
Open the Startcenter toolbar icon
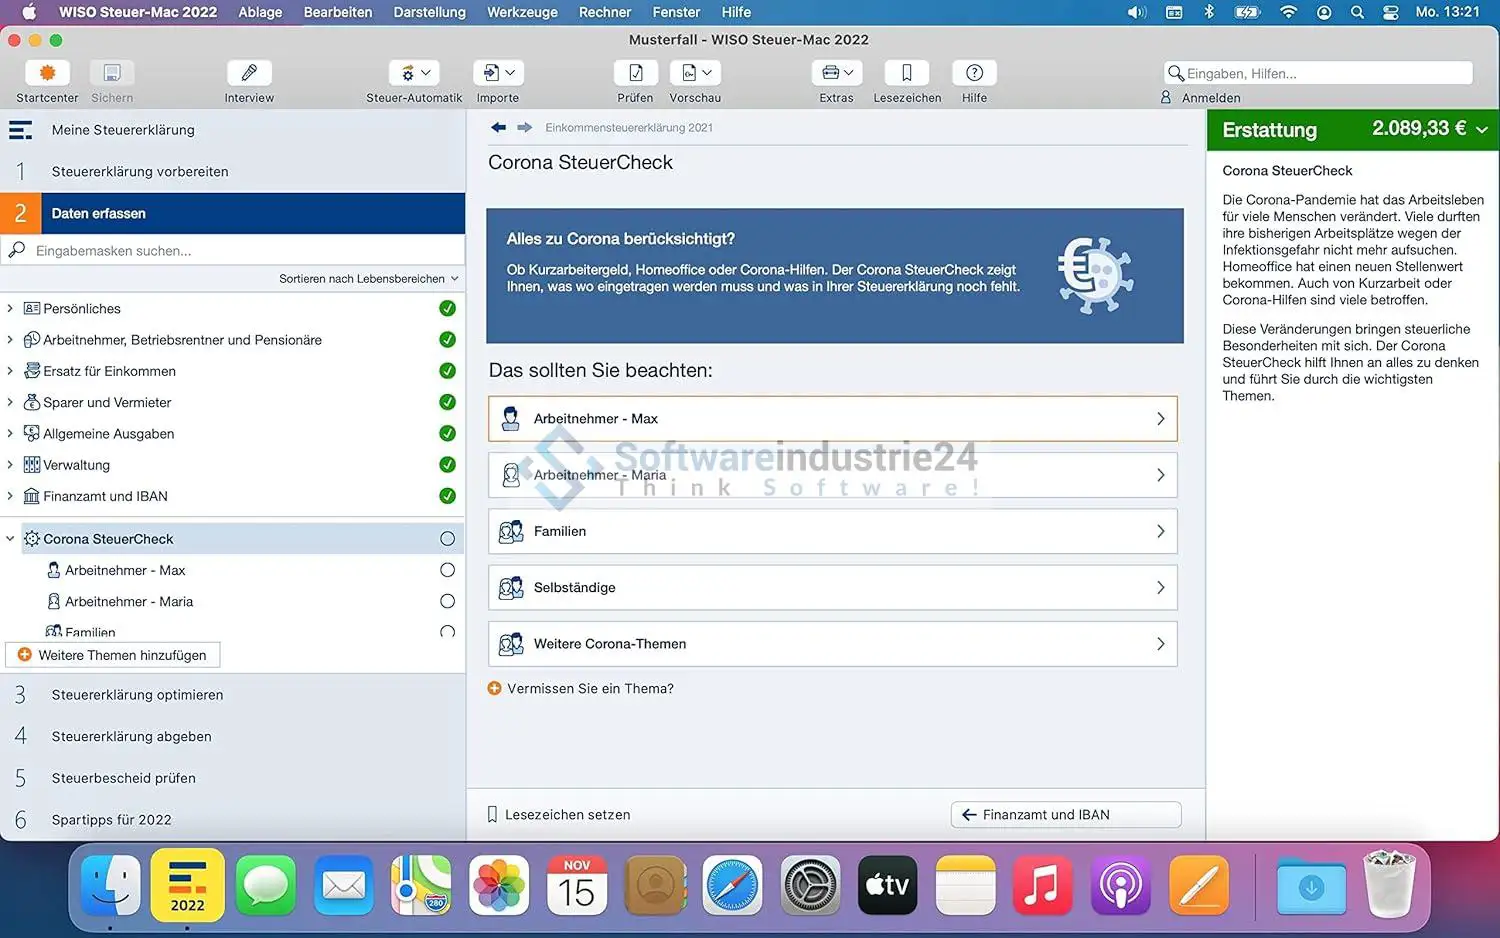(x=47, y=74)
